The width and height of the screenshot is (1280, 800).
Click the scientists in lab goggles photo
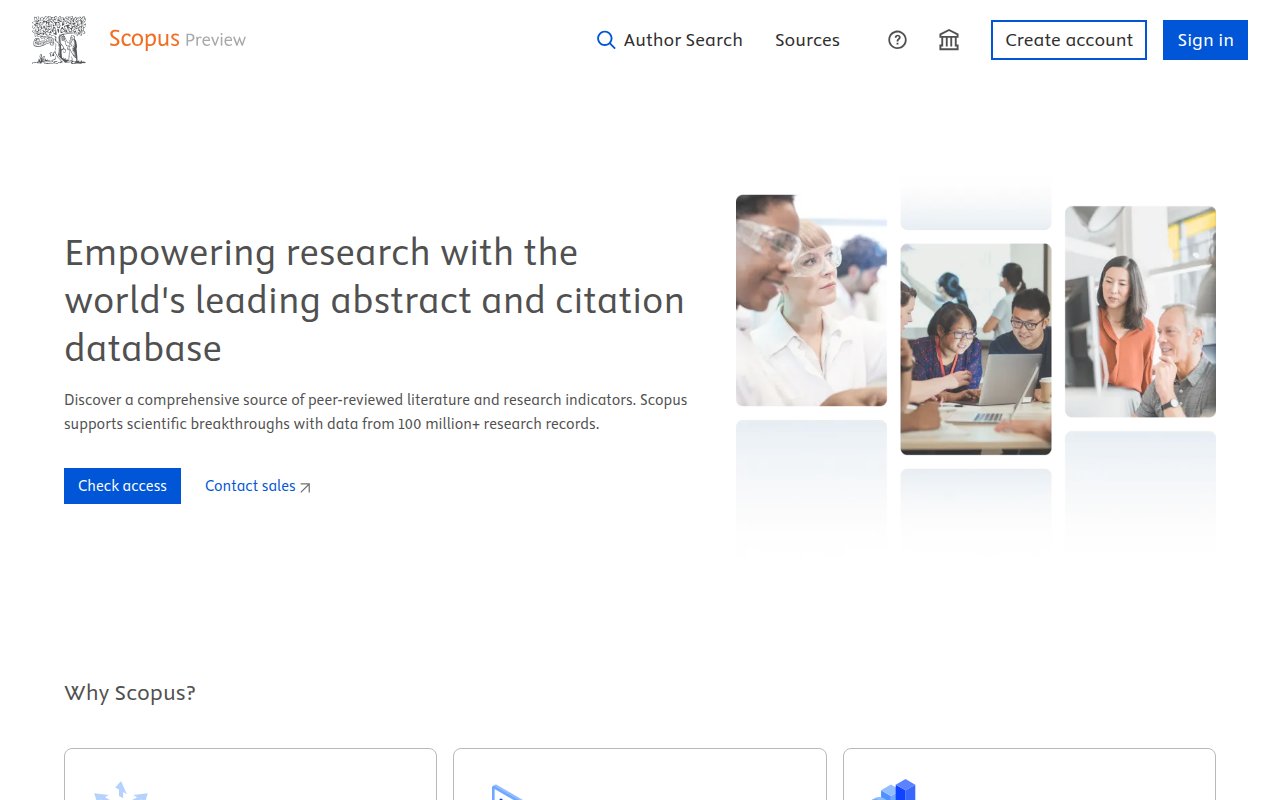(x=811, y=300)
